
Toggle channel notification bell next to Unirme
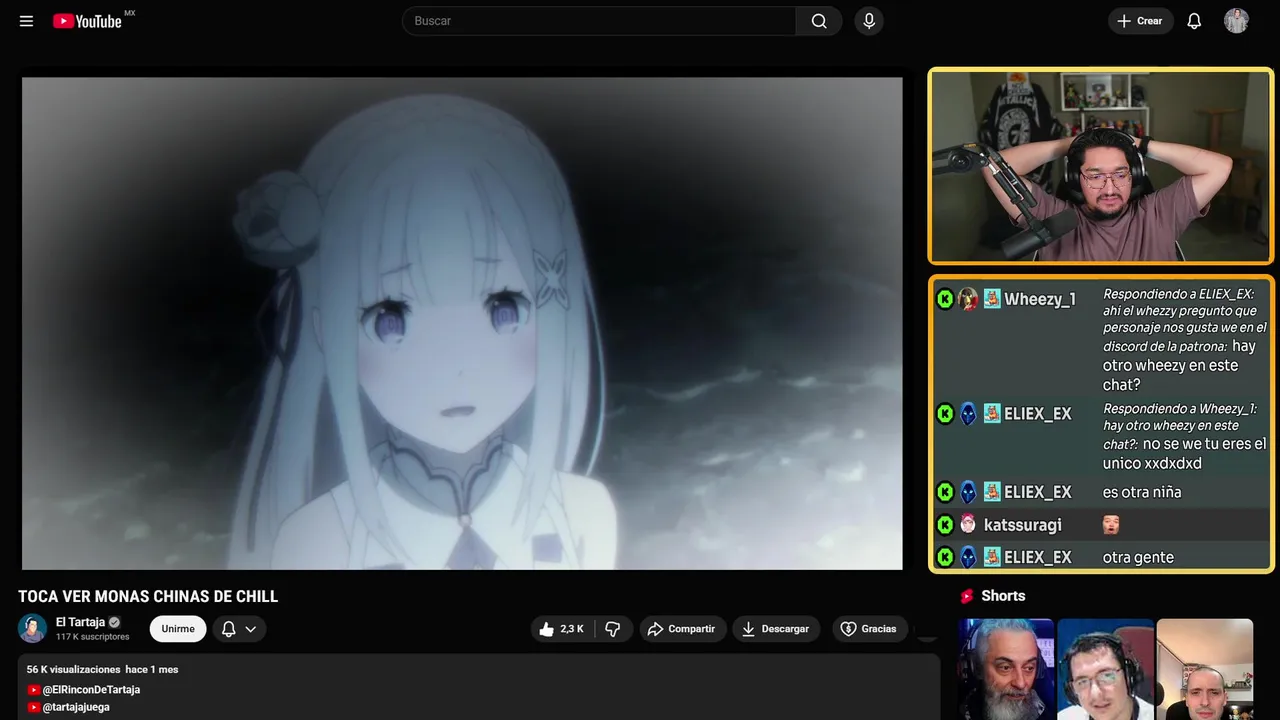point(228,629)
